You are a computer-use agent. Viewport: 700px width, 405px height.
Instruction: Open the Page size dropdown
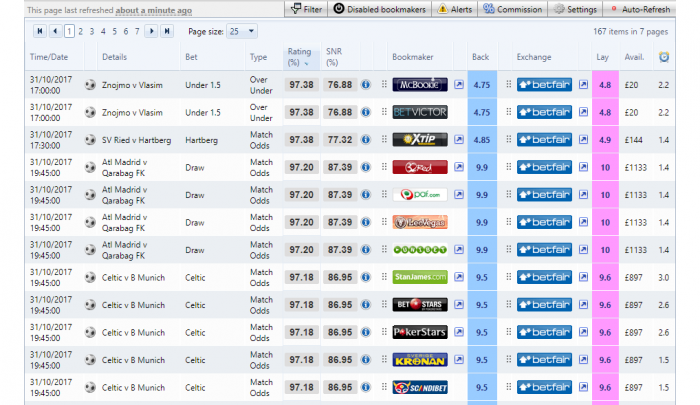coord(242,31)
